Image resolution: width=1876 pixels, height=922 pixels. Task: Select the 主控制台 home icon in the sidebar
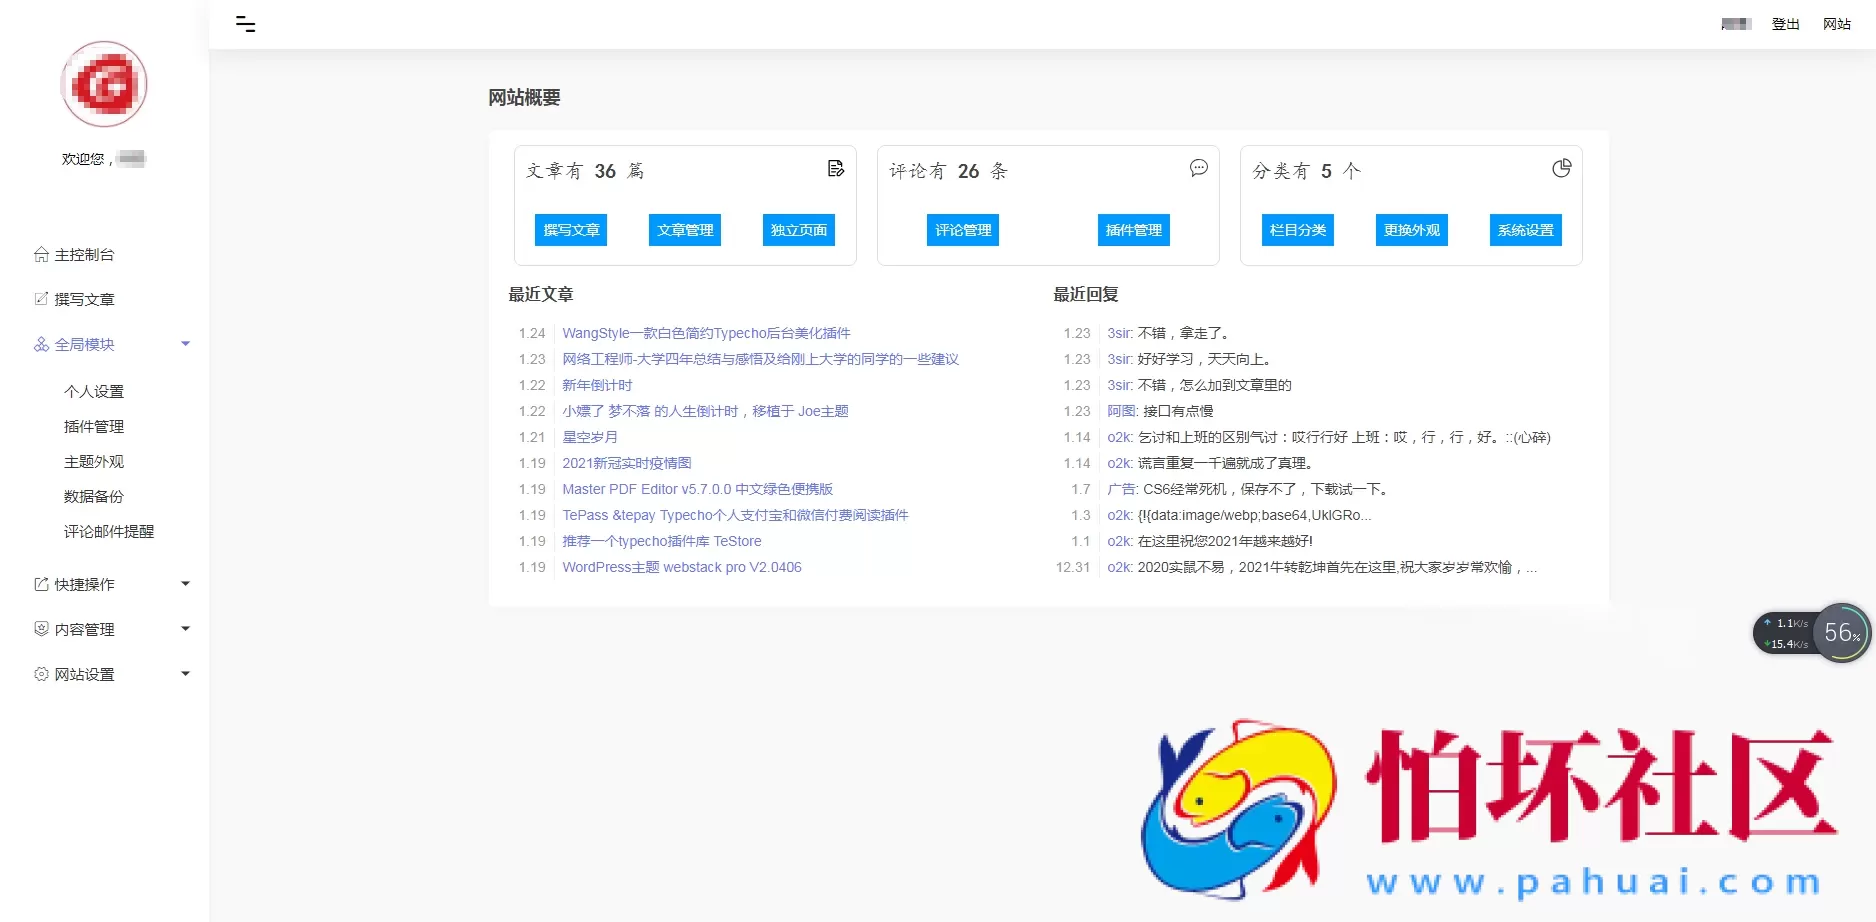click(41, 254)
